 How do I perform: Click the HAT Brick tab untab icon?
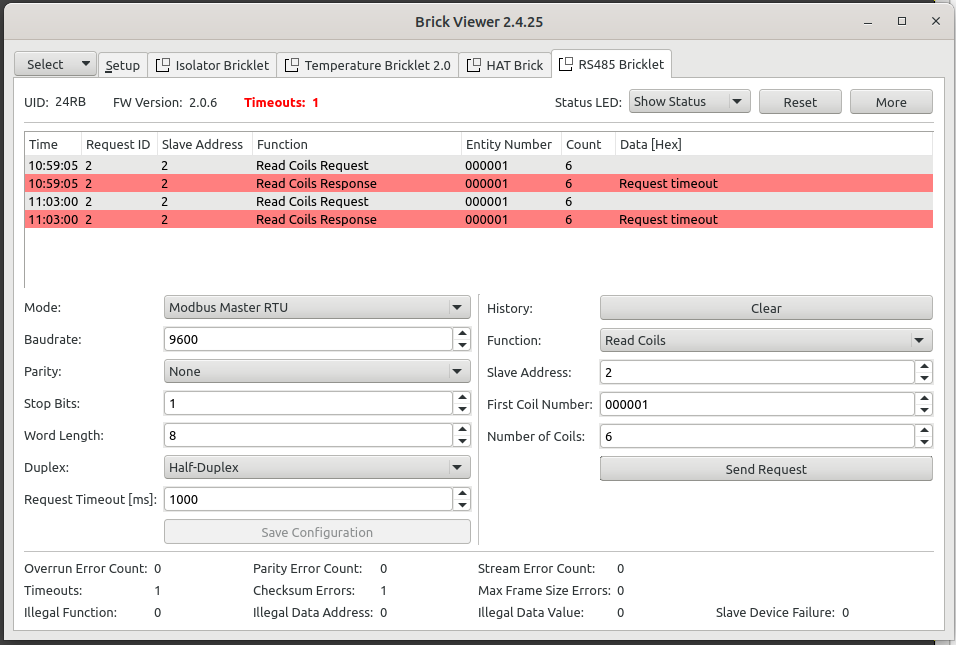pos(474,65)
